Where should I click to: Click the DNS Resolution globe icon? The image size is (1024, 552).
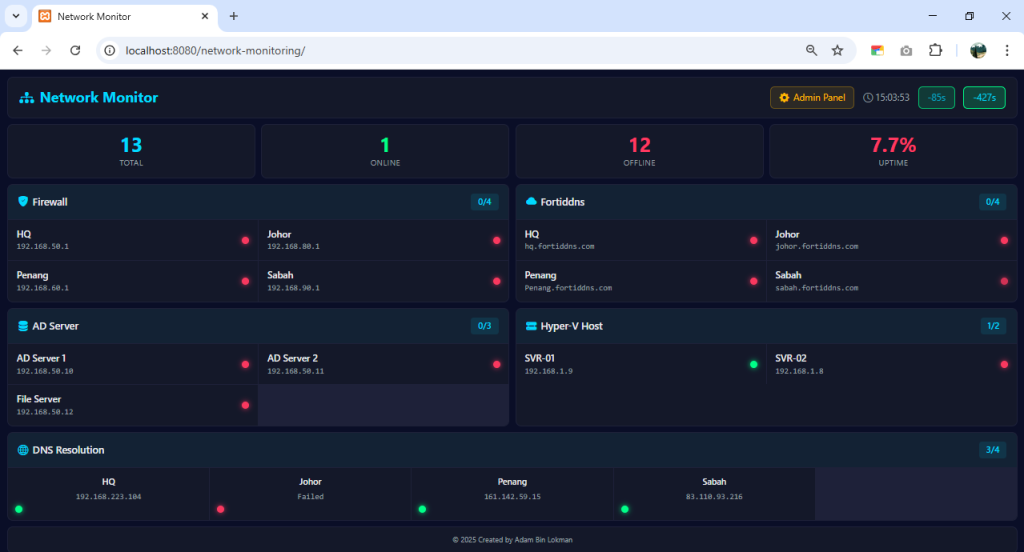[23, 450]
